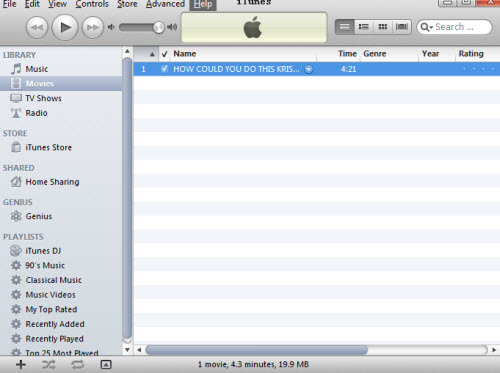
Task: Sort by the Year column
Action: click(437, 54)
